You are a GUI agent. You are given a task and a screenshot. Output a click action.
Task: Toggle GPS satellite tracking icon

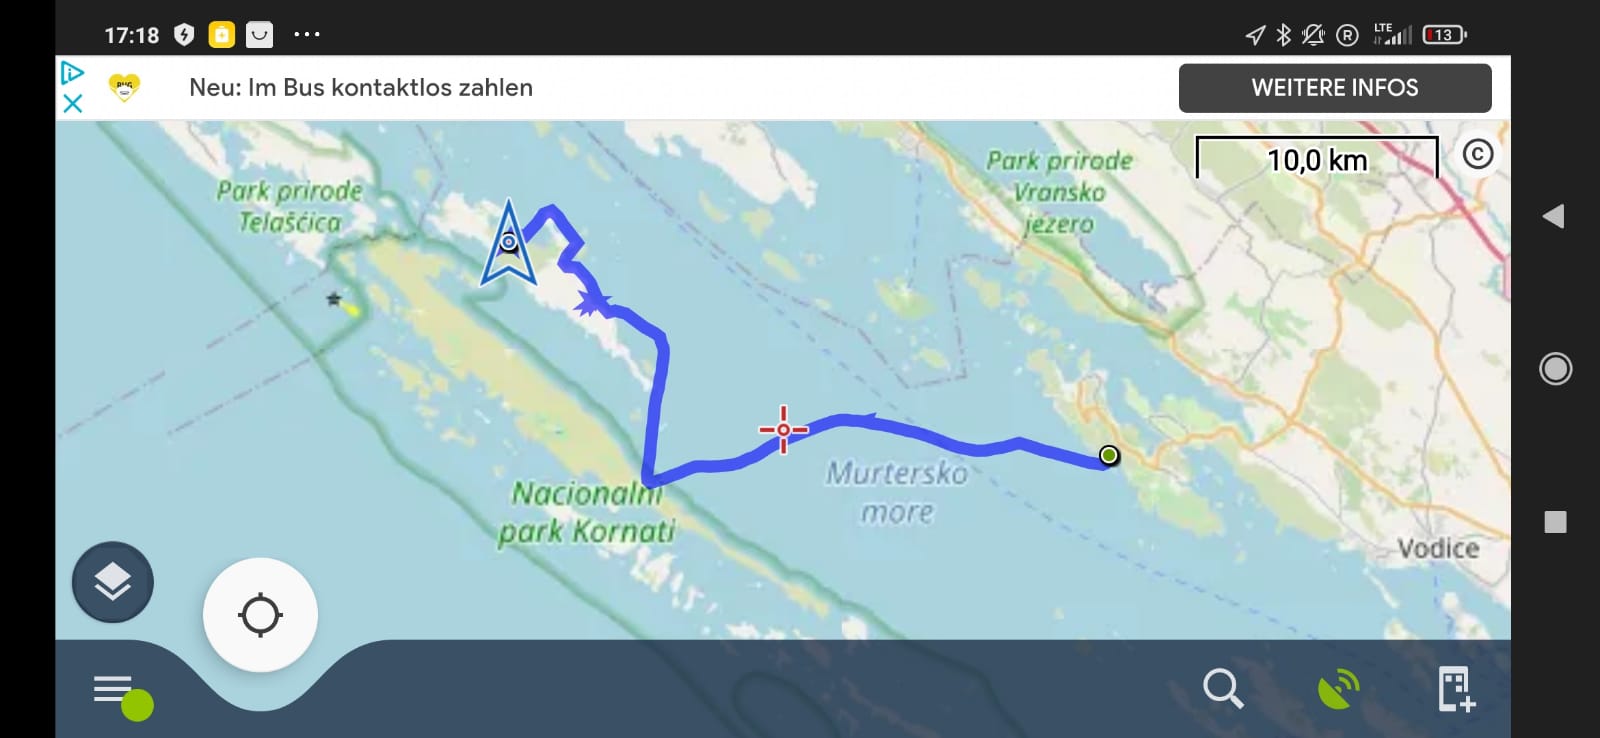pos(1338,689)
